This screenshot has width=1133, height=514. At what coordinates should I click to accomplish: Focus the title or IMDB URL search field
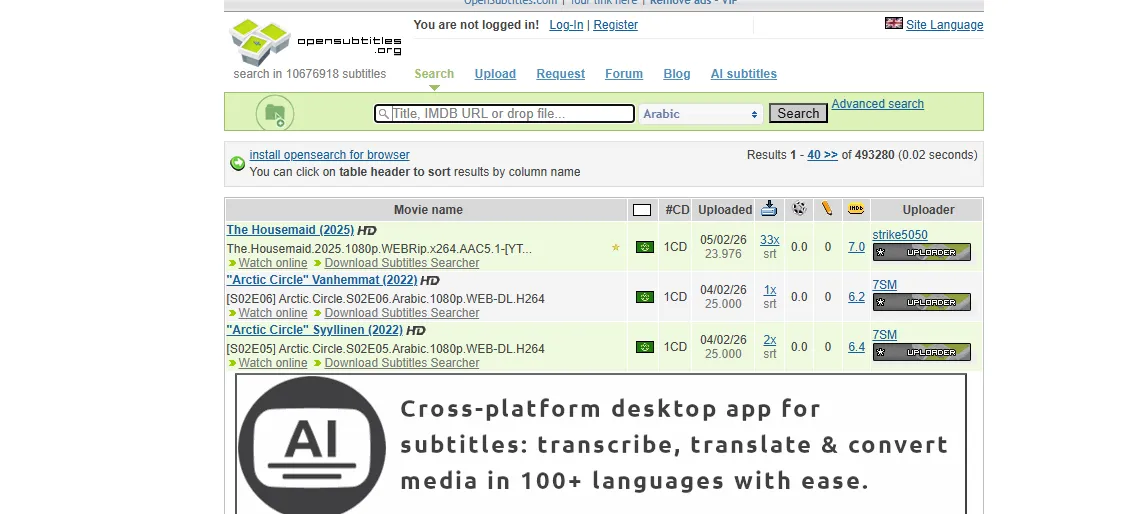[505, 114]
